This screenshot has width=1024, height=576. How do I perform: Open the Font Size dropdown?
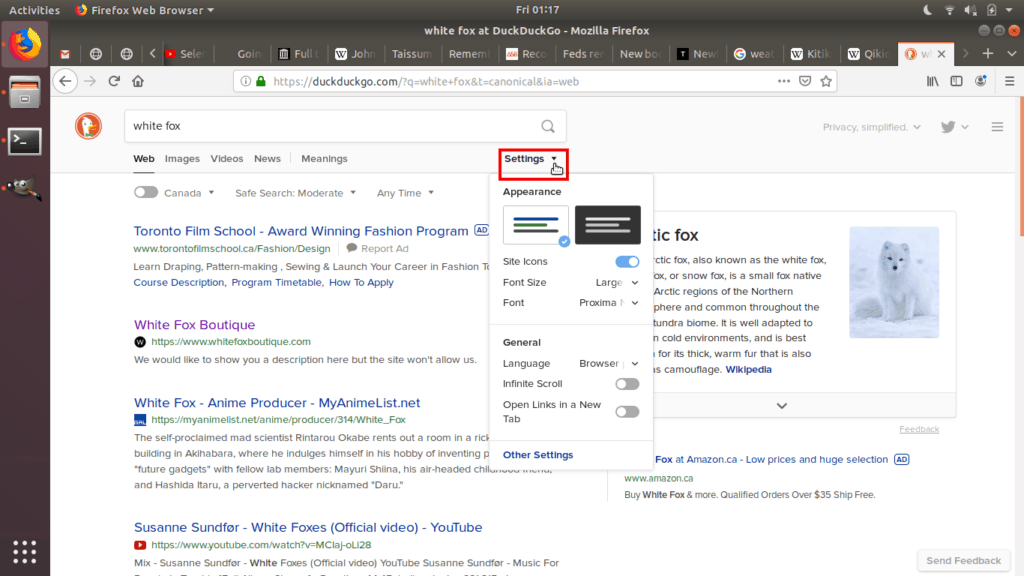pyautogui.click(x=616, y=282)
